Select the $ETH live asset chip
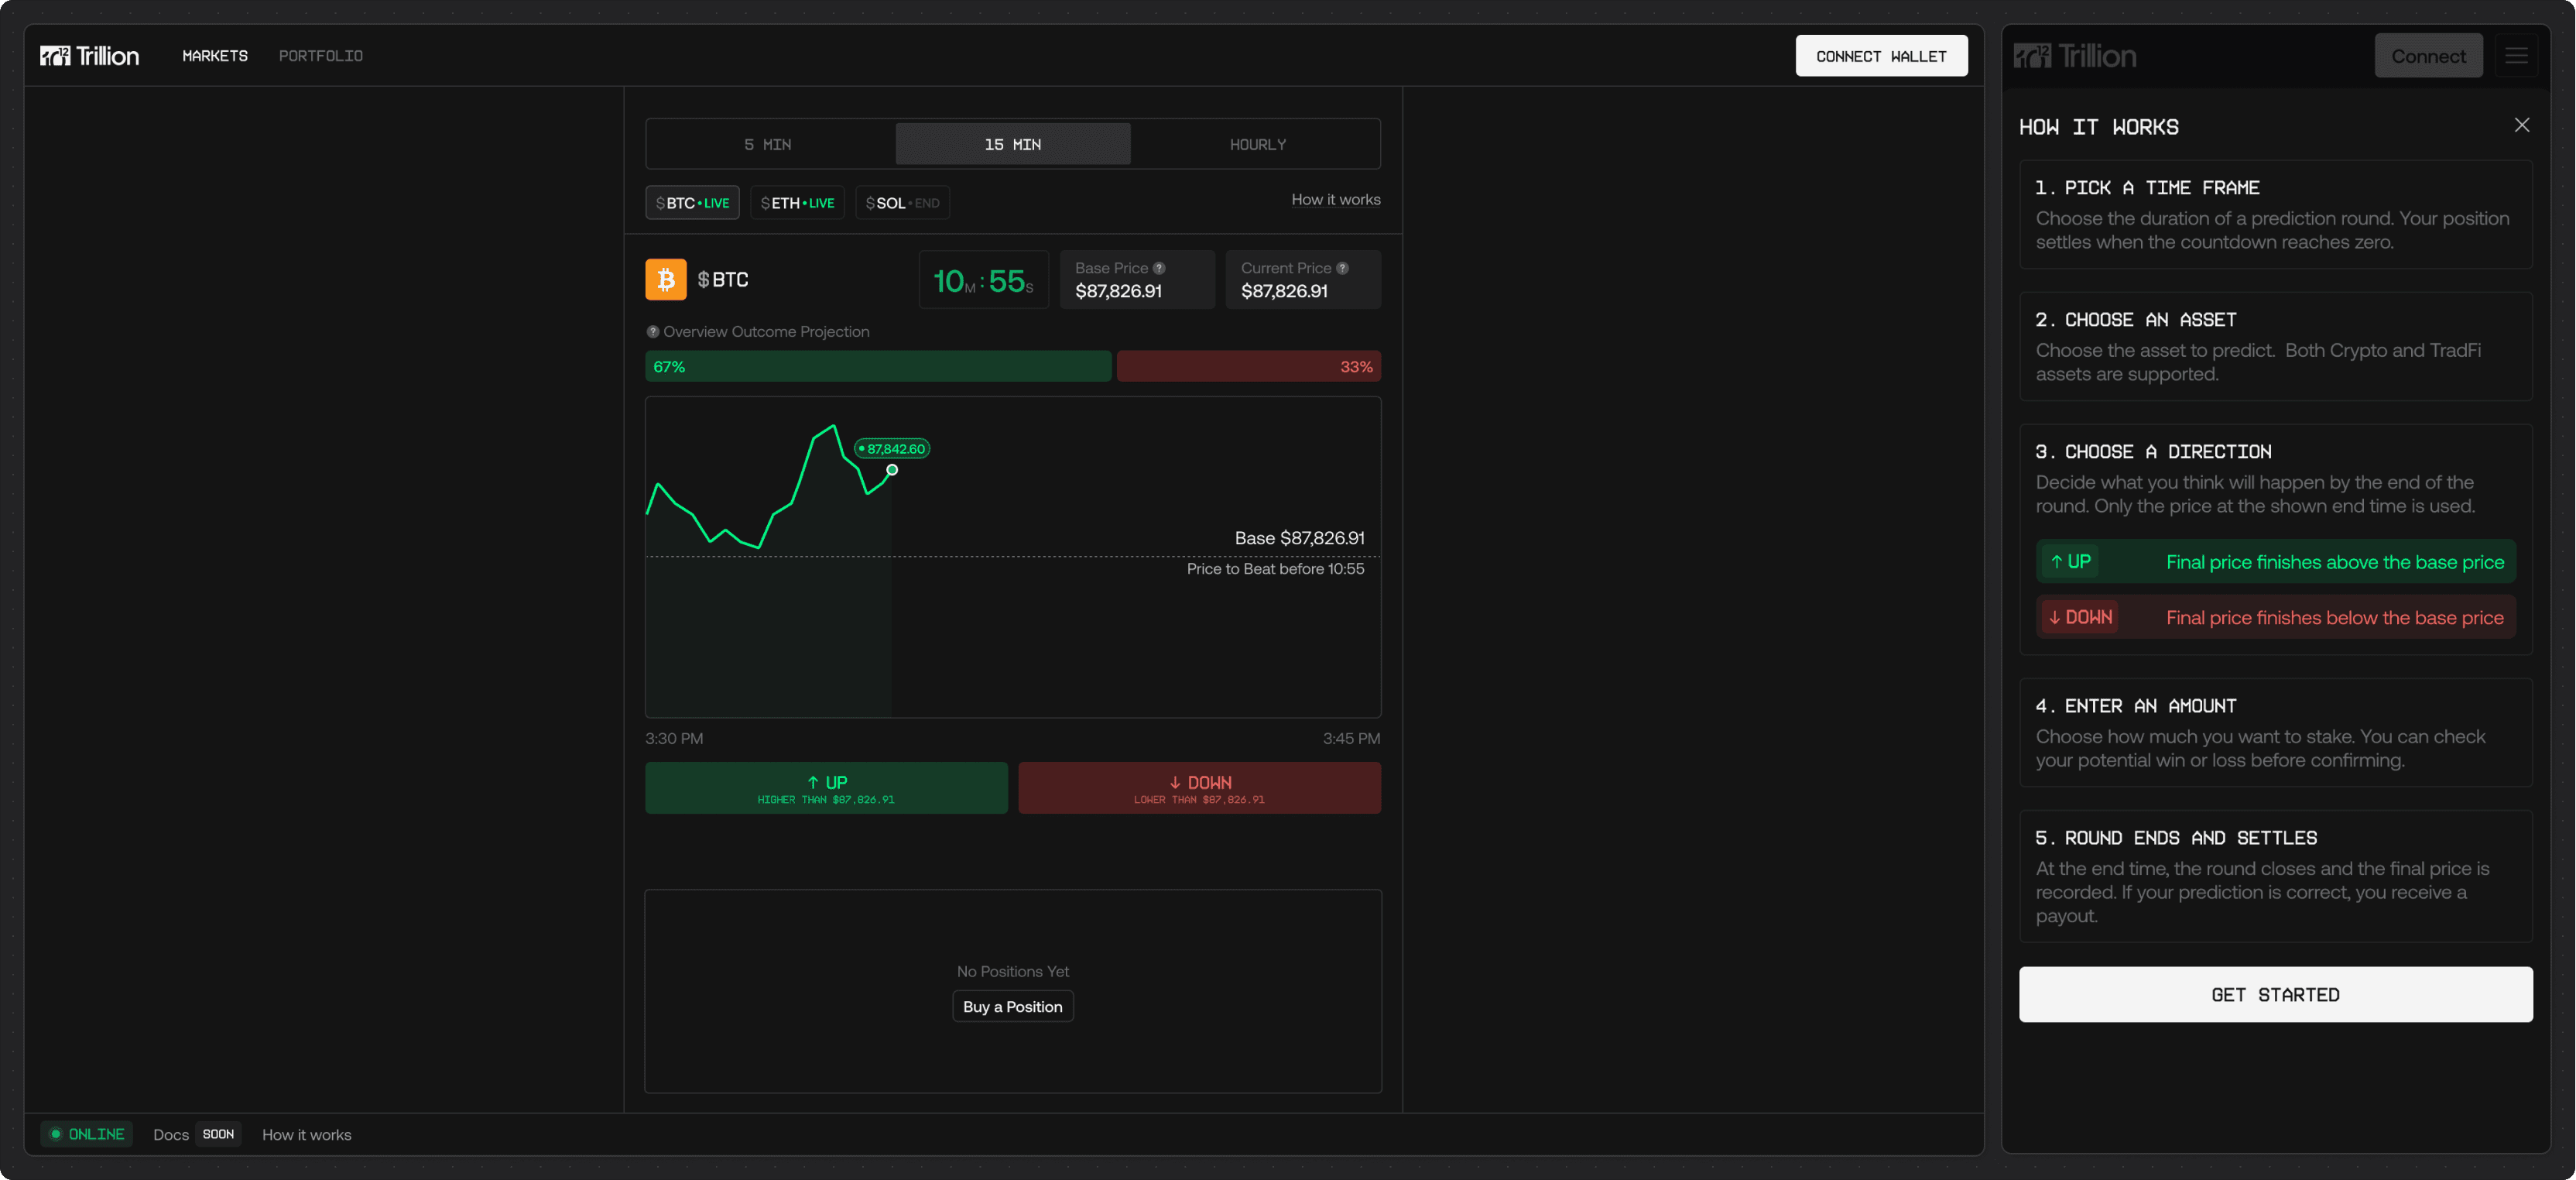Image resolution: width=2576 pixels, height=1180 pixels. pos(797,203)
